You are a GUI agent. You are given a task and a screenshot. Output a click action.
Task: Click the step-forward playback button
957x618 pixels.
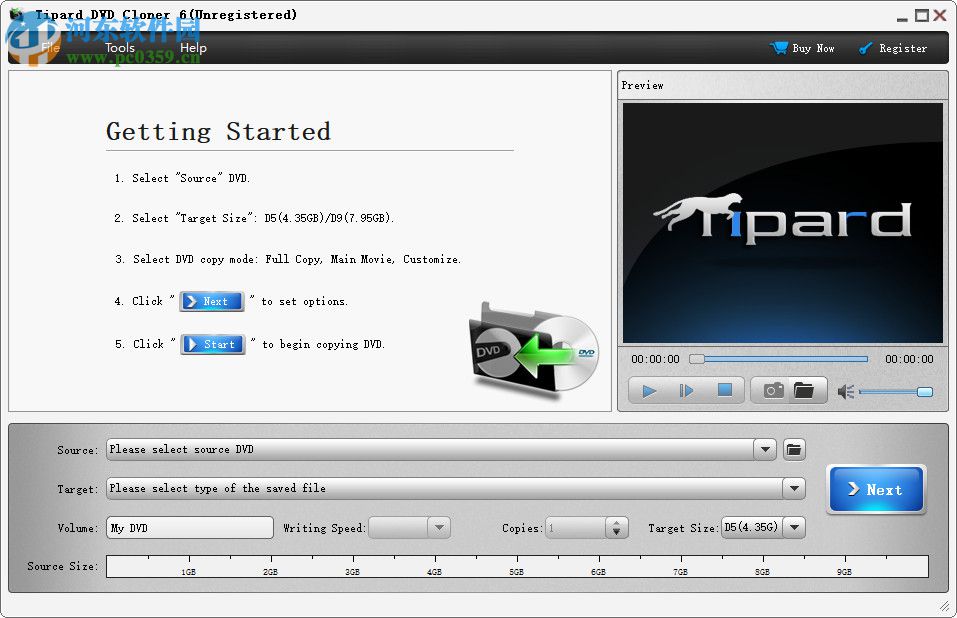coord(687,391)
